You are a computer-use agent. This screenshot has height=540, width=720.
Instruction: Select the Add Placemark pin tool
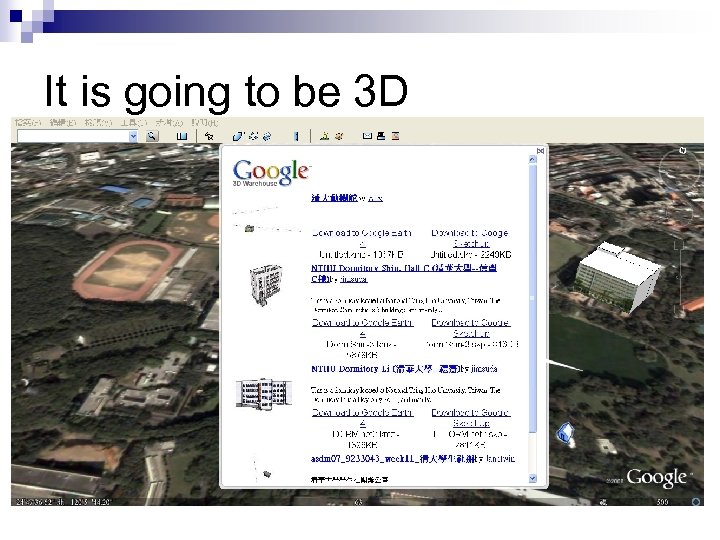tap(209, 136)
